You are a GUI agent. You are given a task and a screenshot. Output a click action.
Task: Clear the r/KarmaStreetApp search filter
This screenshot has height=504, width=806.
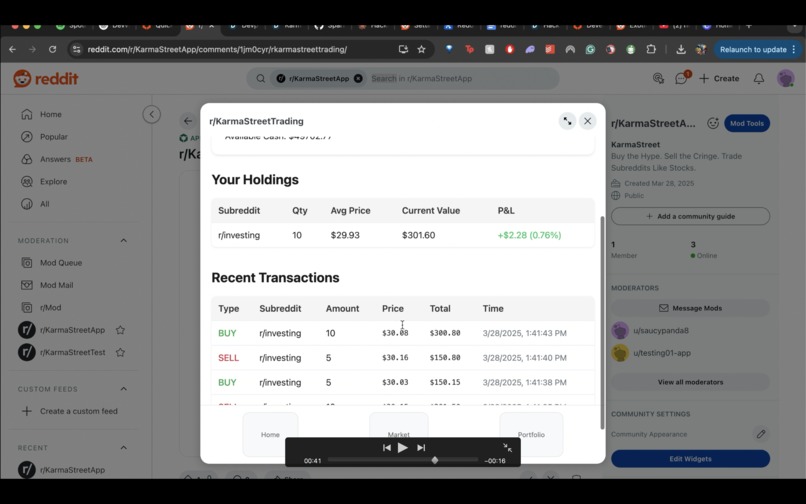tap(358, 79)
